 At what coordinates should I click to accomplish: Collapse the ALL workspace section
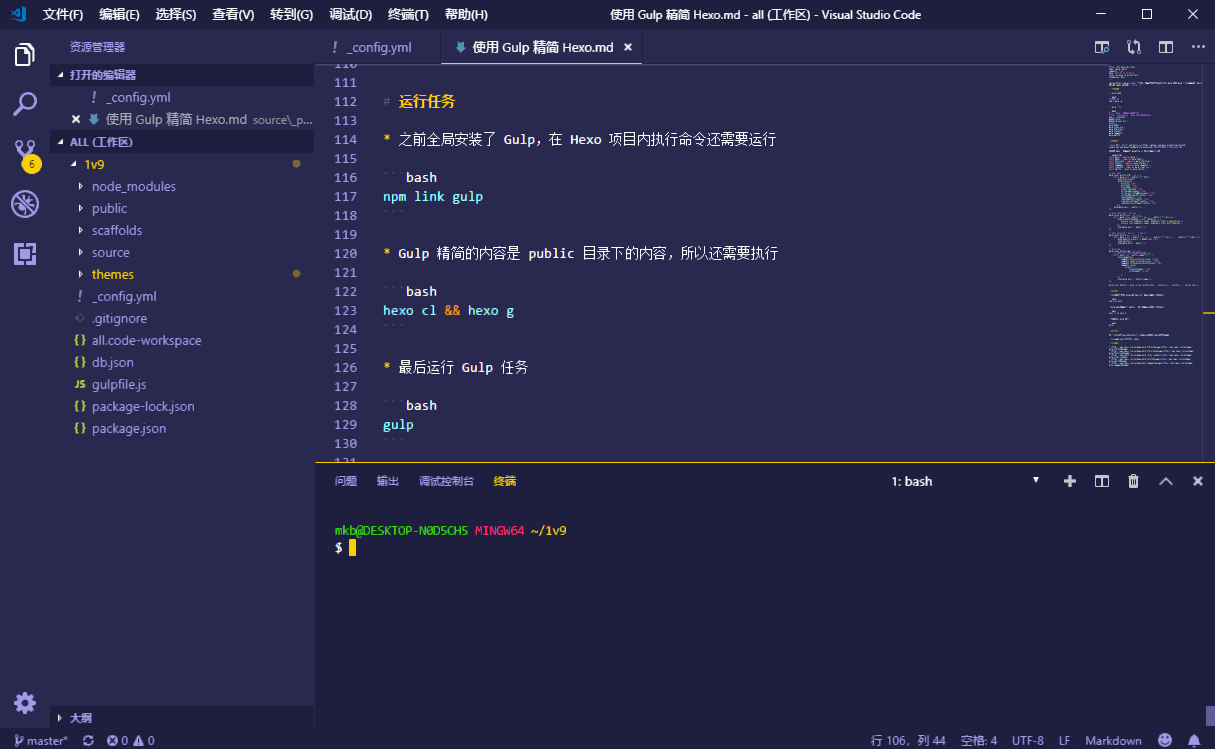tap(183, 142)
